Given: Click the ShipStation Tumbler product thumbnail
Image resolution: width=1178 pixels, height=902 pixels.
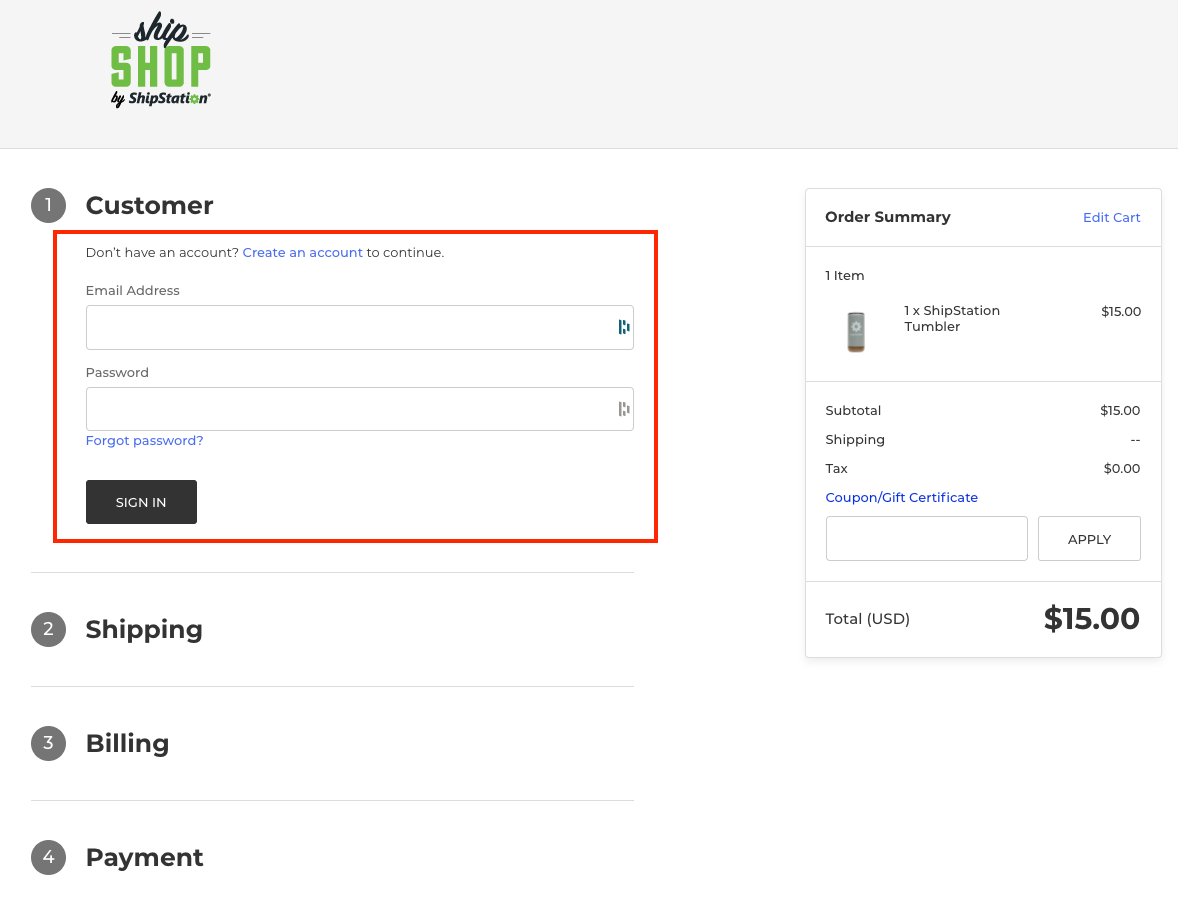Looking at the screenshot, I should (x=856, y=332).
